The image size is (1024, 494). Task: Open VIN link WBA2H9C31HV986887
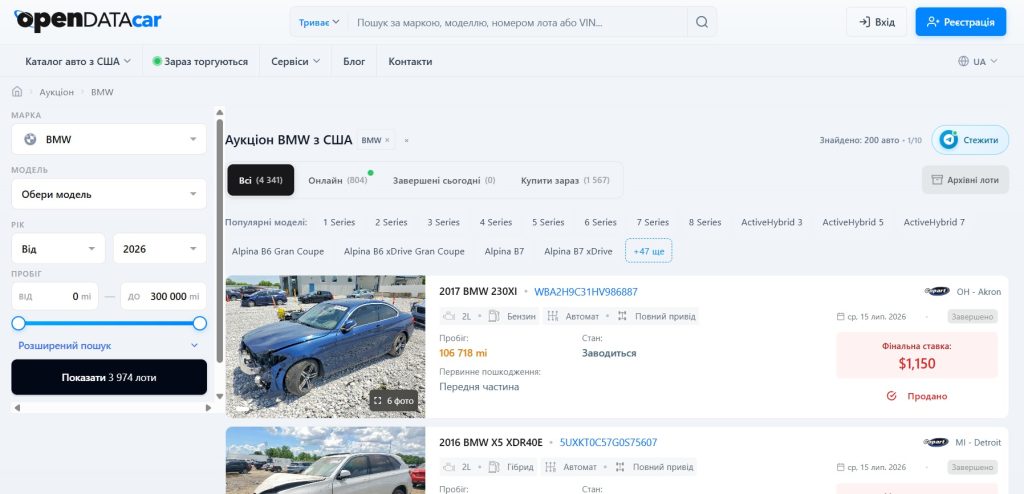pyautogui.click(x=586, y=291)
